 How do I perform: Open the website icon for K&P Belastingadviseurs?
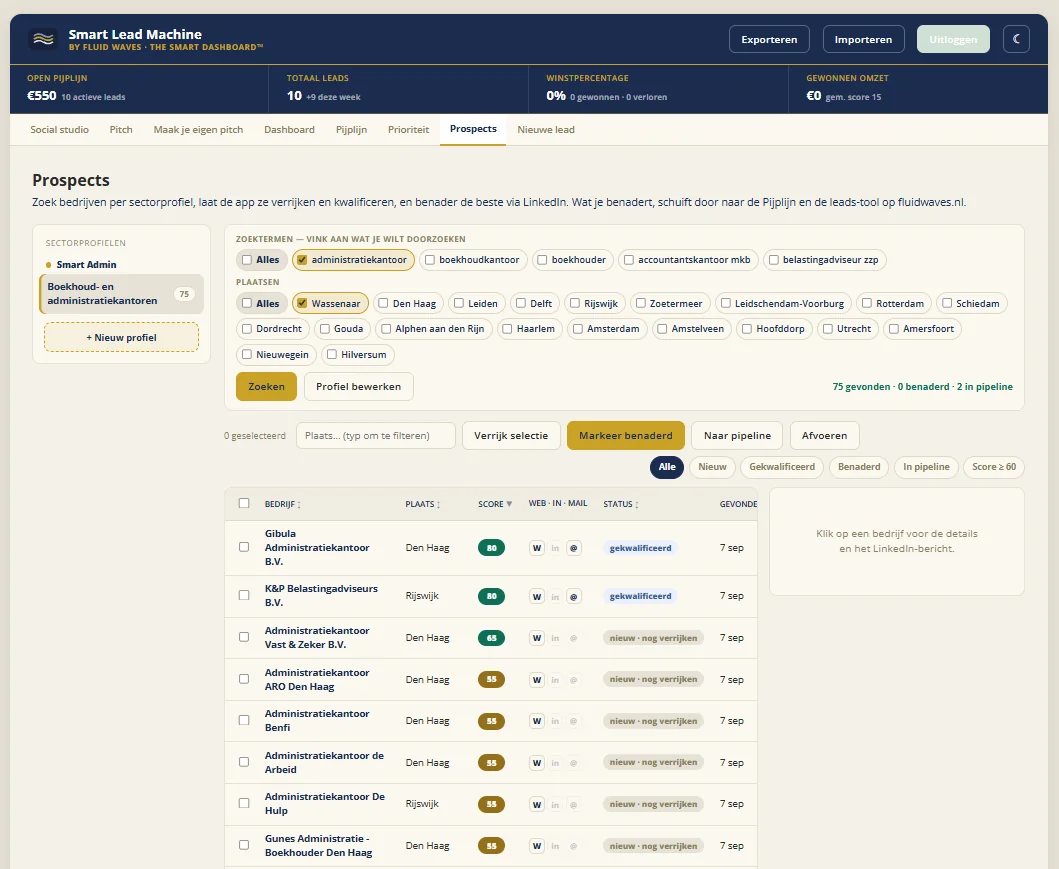(x=537, y=596)
